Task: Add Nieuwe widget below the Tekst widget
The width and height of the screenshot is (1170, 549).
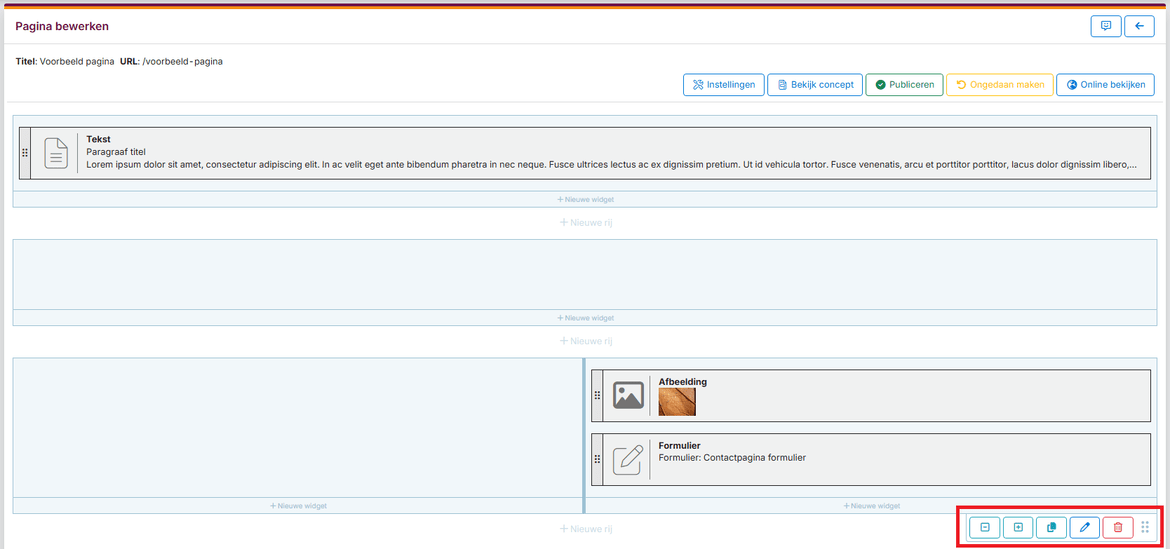Action: pyautogui.click(x=585, y=199)
